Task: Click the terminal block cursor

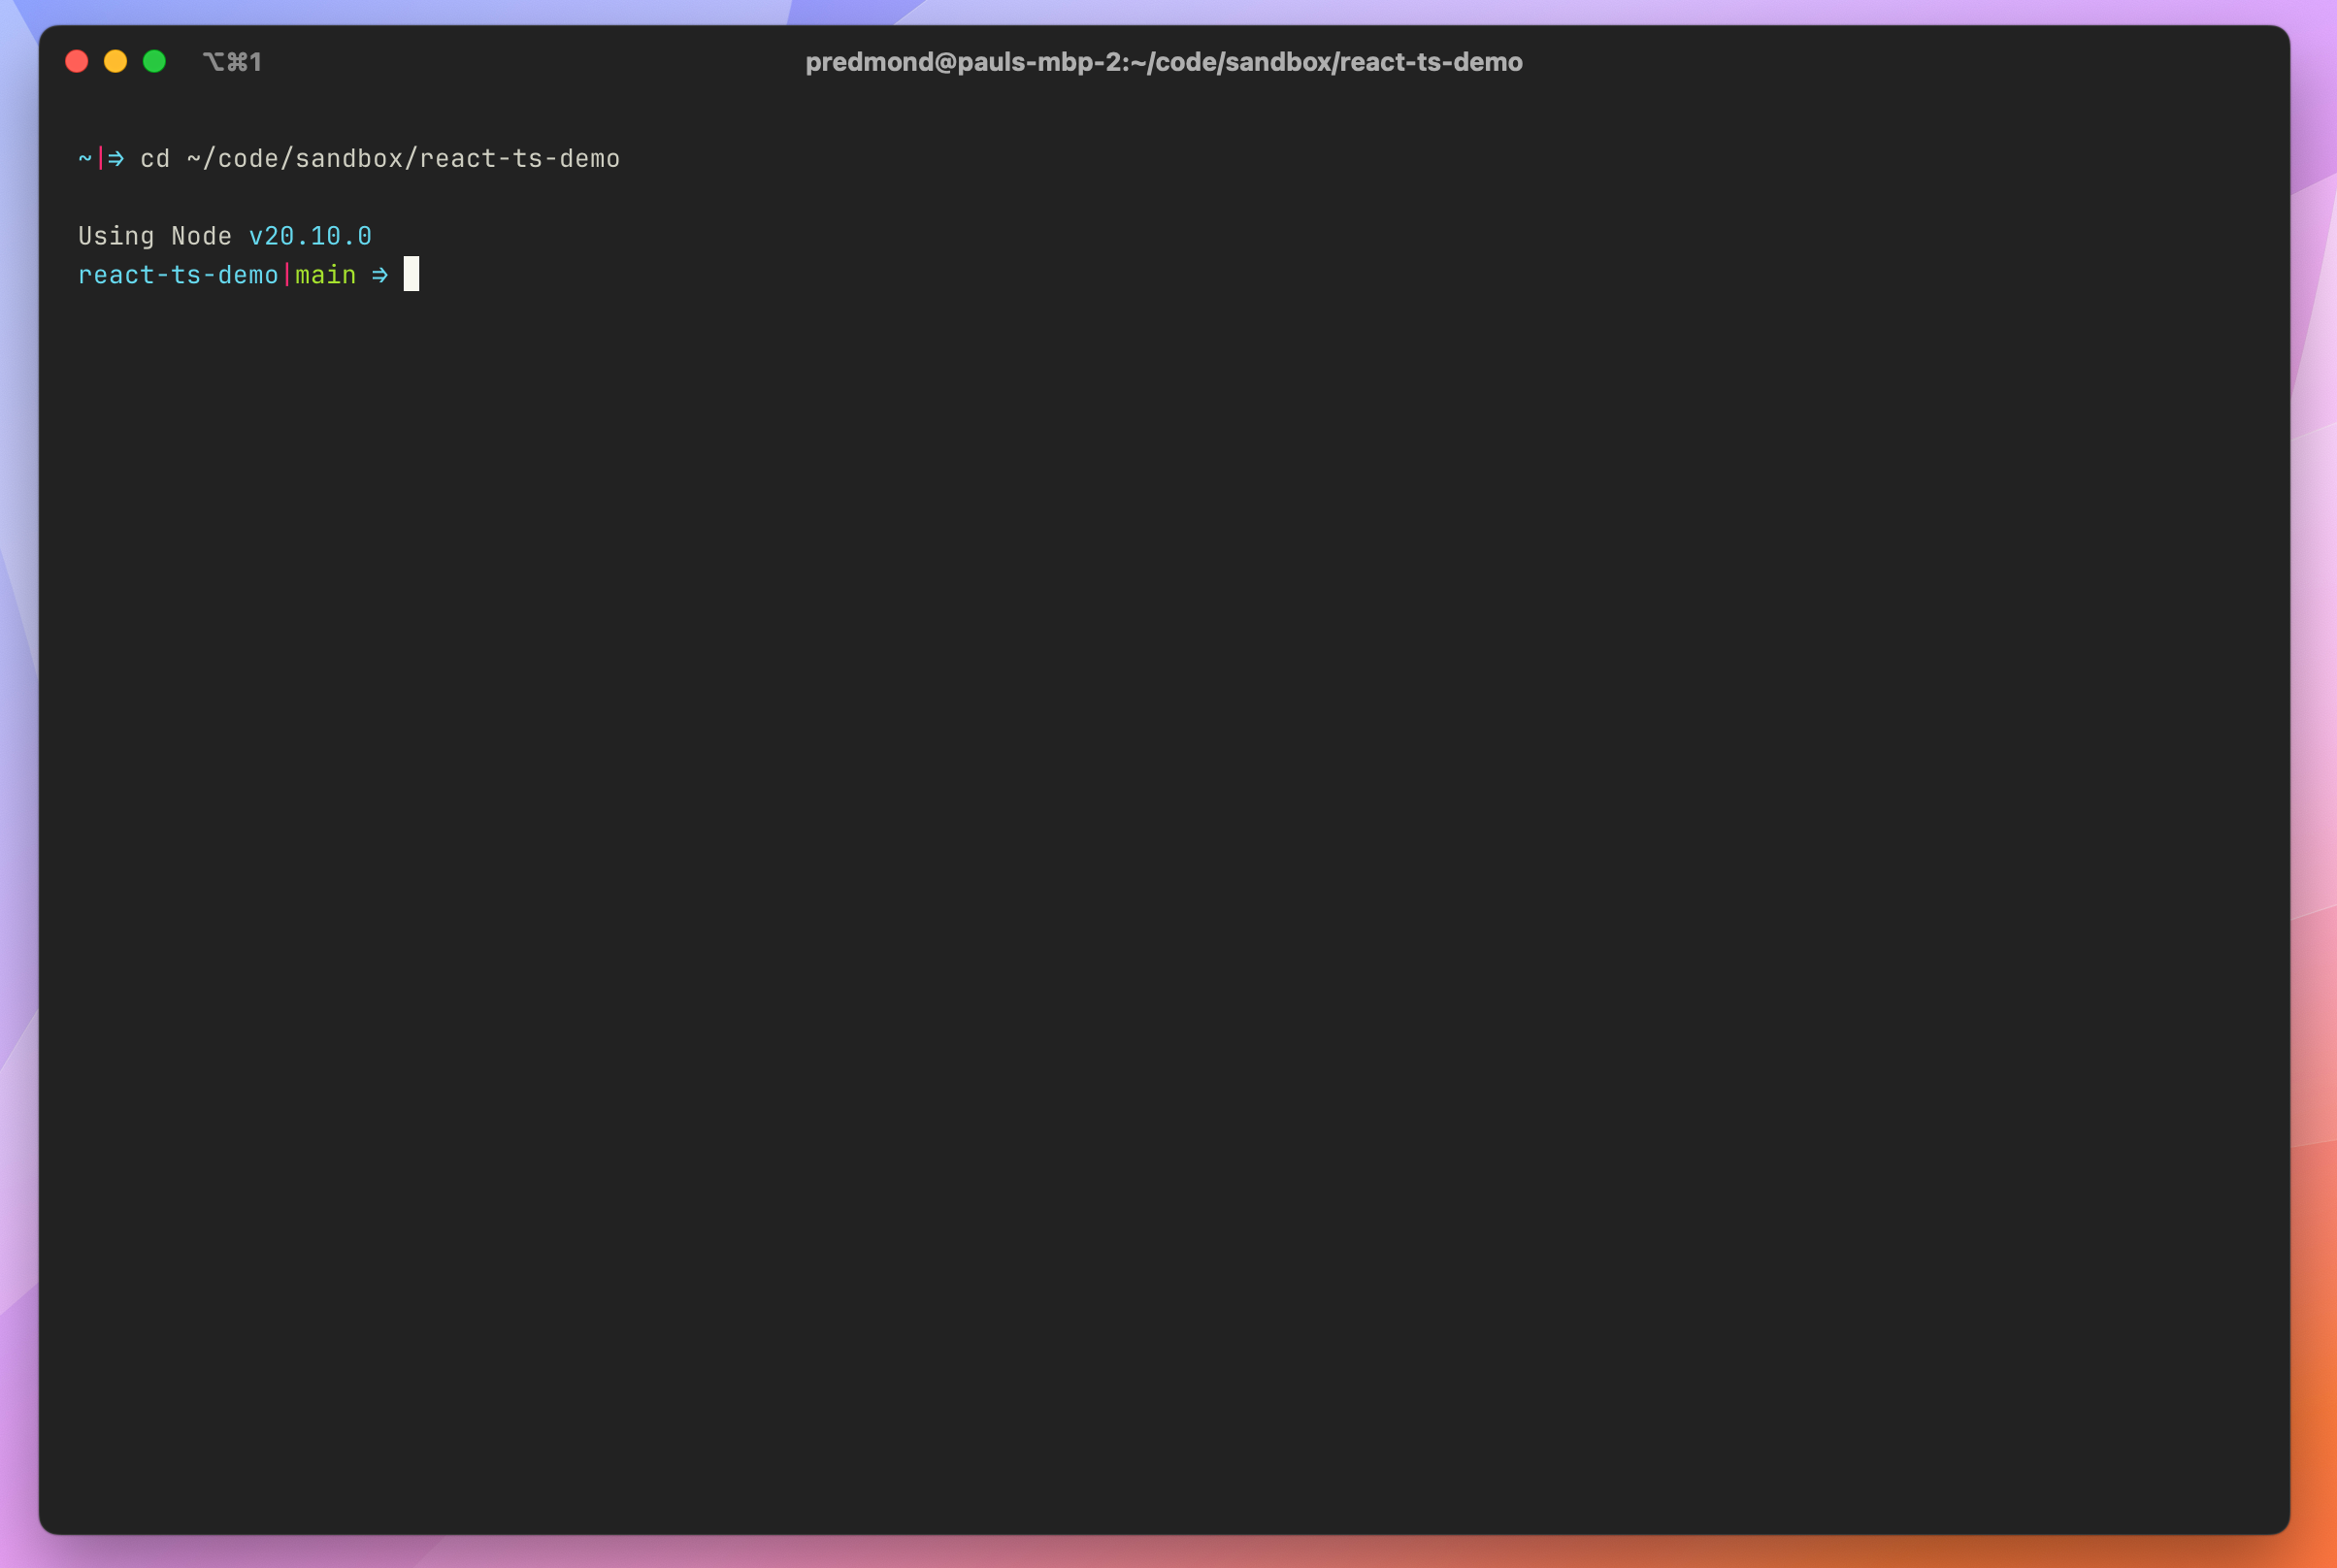Action: tap(411, 274)
